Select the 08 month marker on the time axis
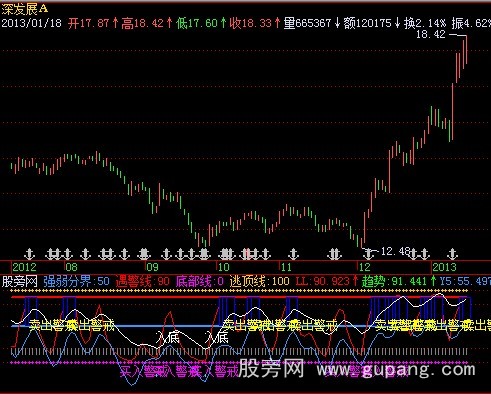Image resolution: width=491 pixels, height=394 pixels. click(x=71, y=267)
